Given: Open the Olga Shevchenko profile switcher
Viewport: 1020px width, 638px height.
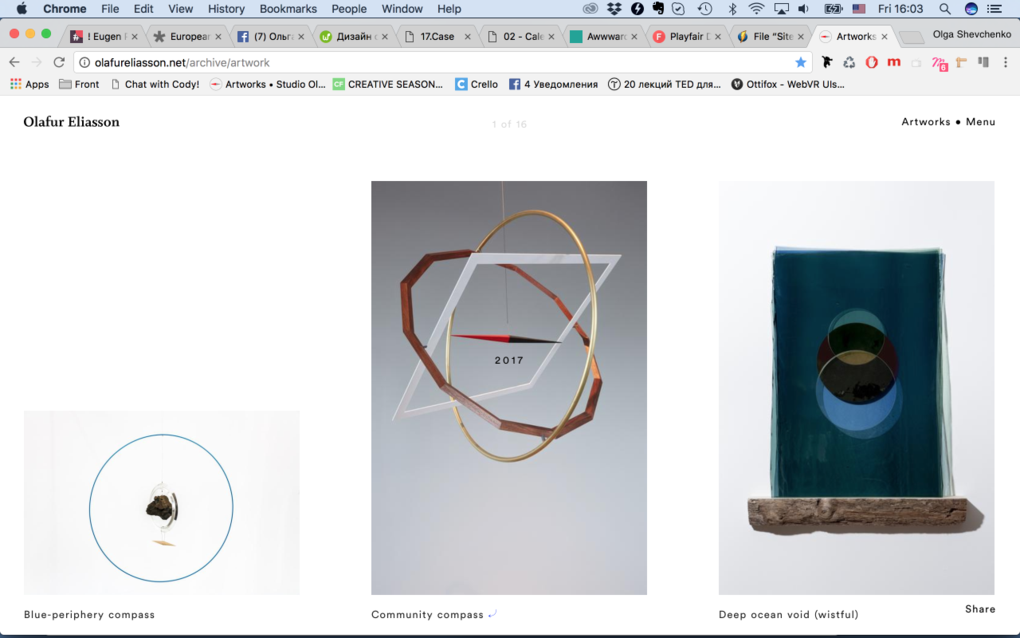Looking at the screenshot, I should click(971, 34).
